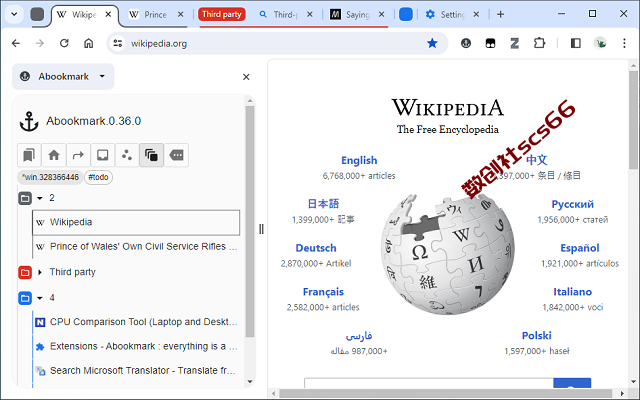
Task: Click the red Third party group icon
Action: tap(25, 272)
